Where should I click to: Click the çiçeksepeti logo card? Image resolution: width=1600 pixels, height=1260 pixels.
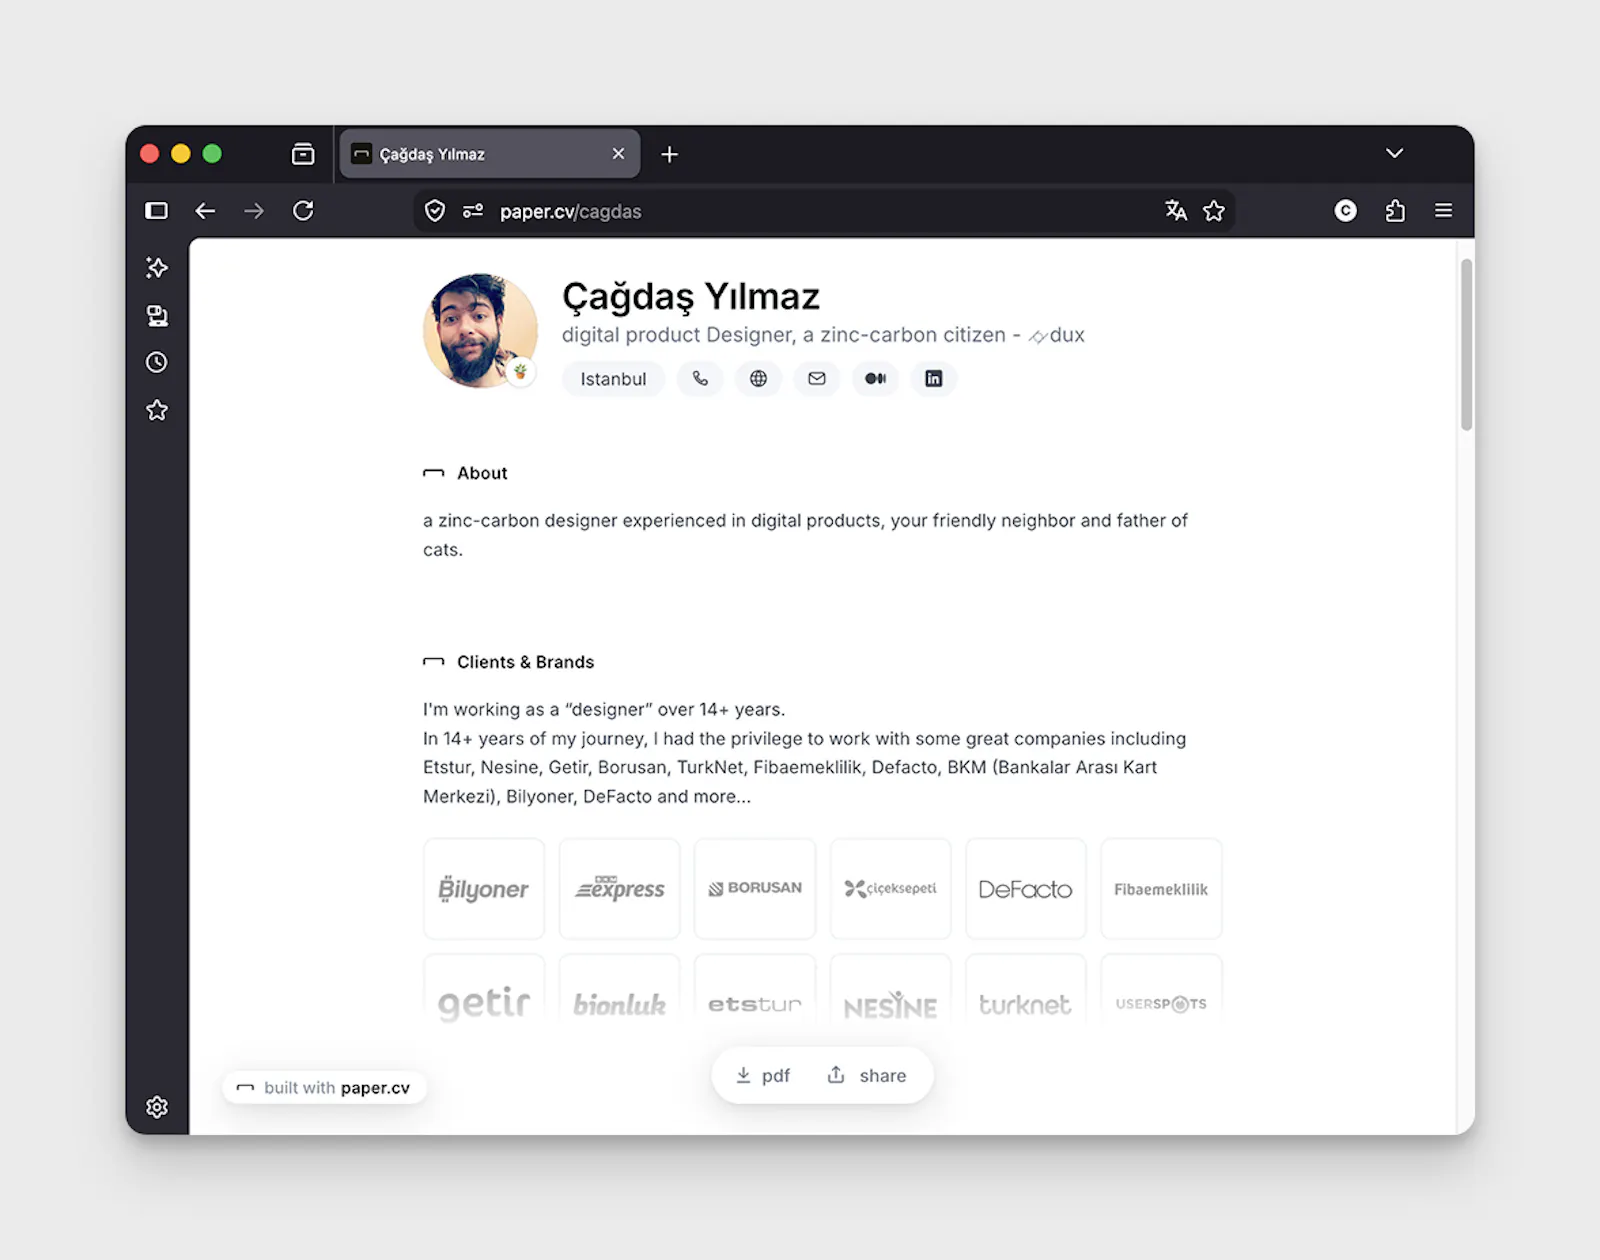click(x=890, y=889)
